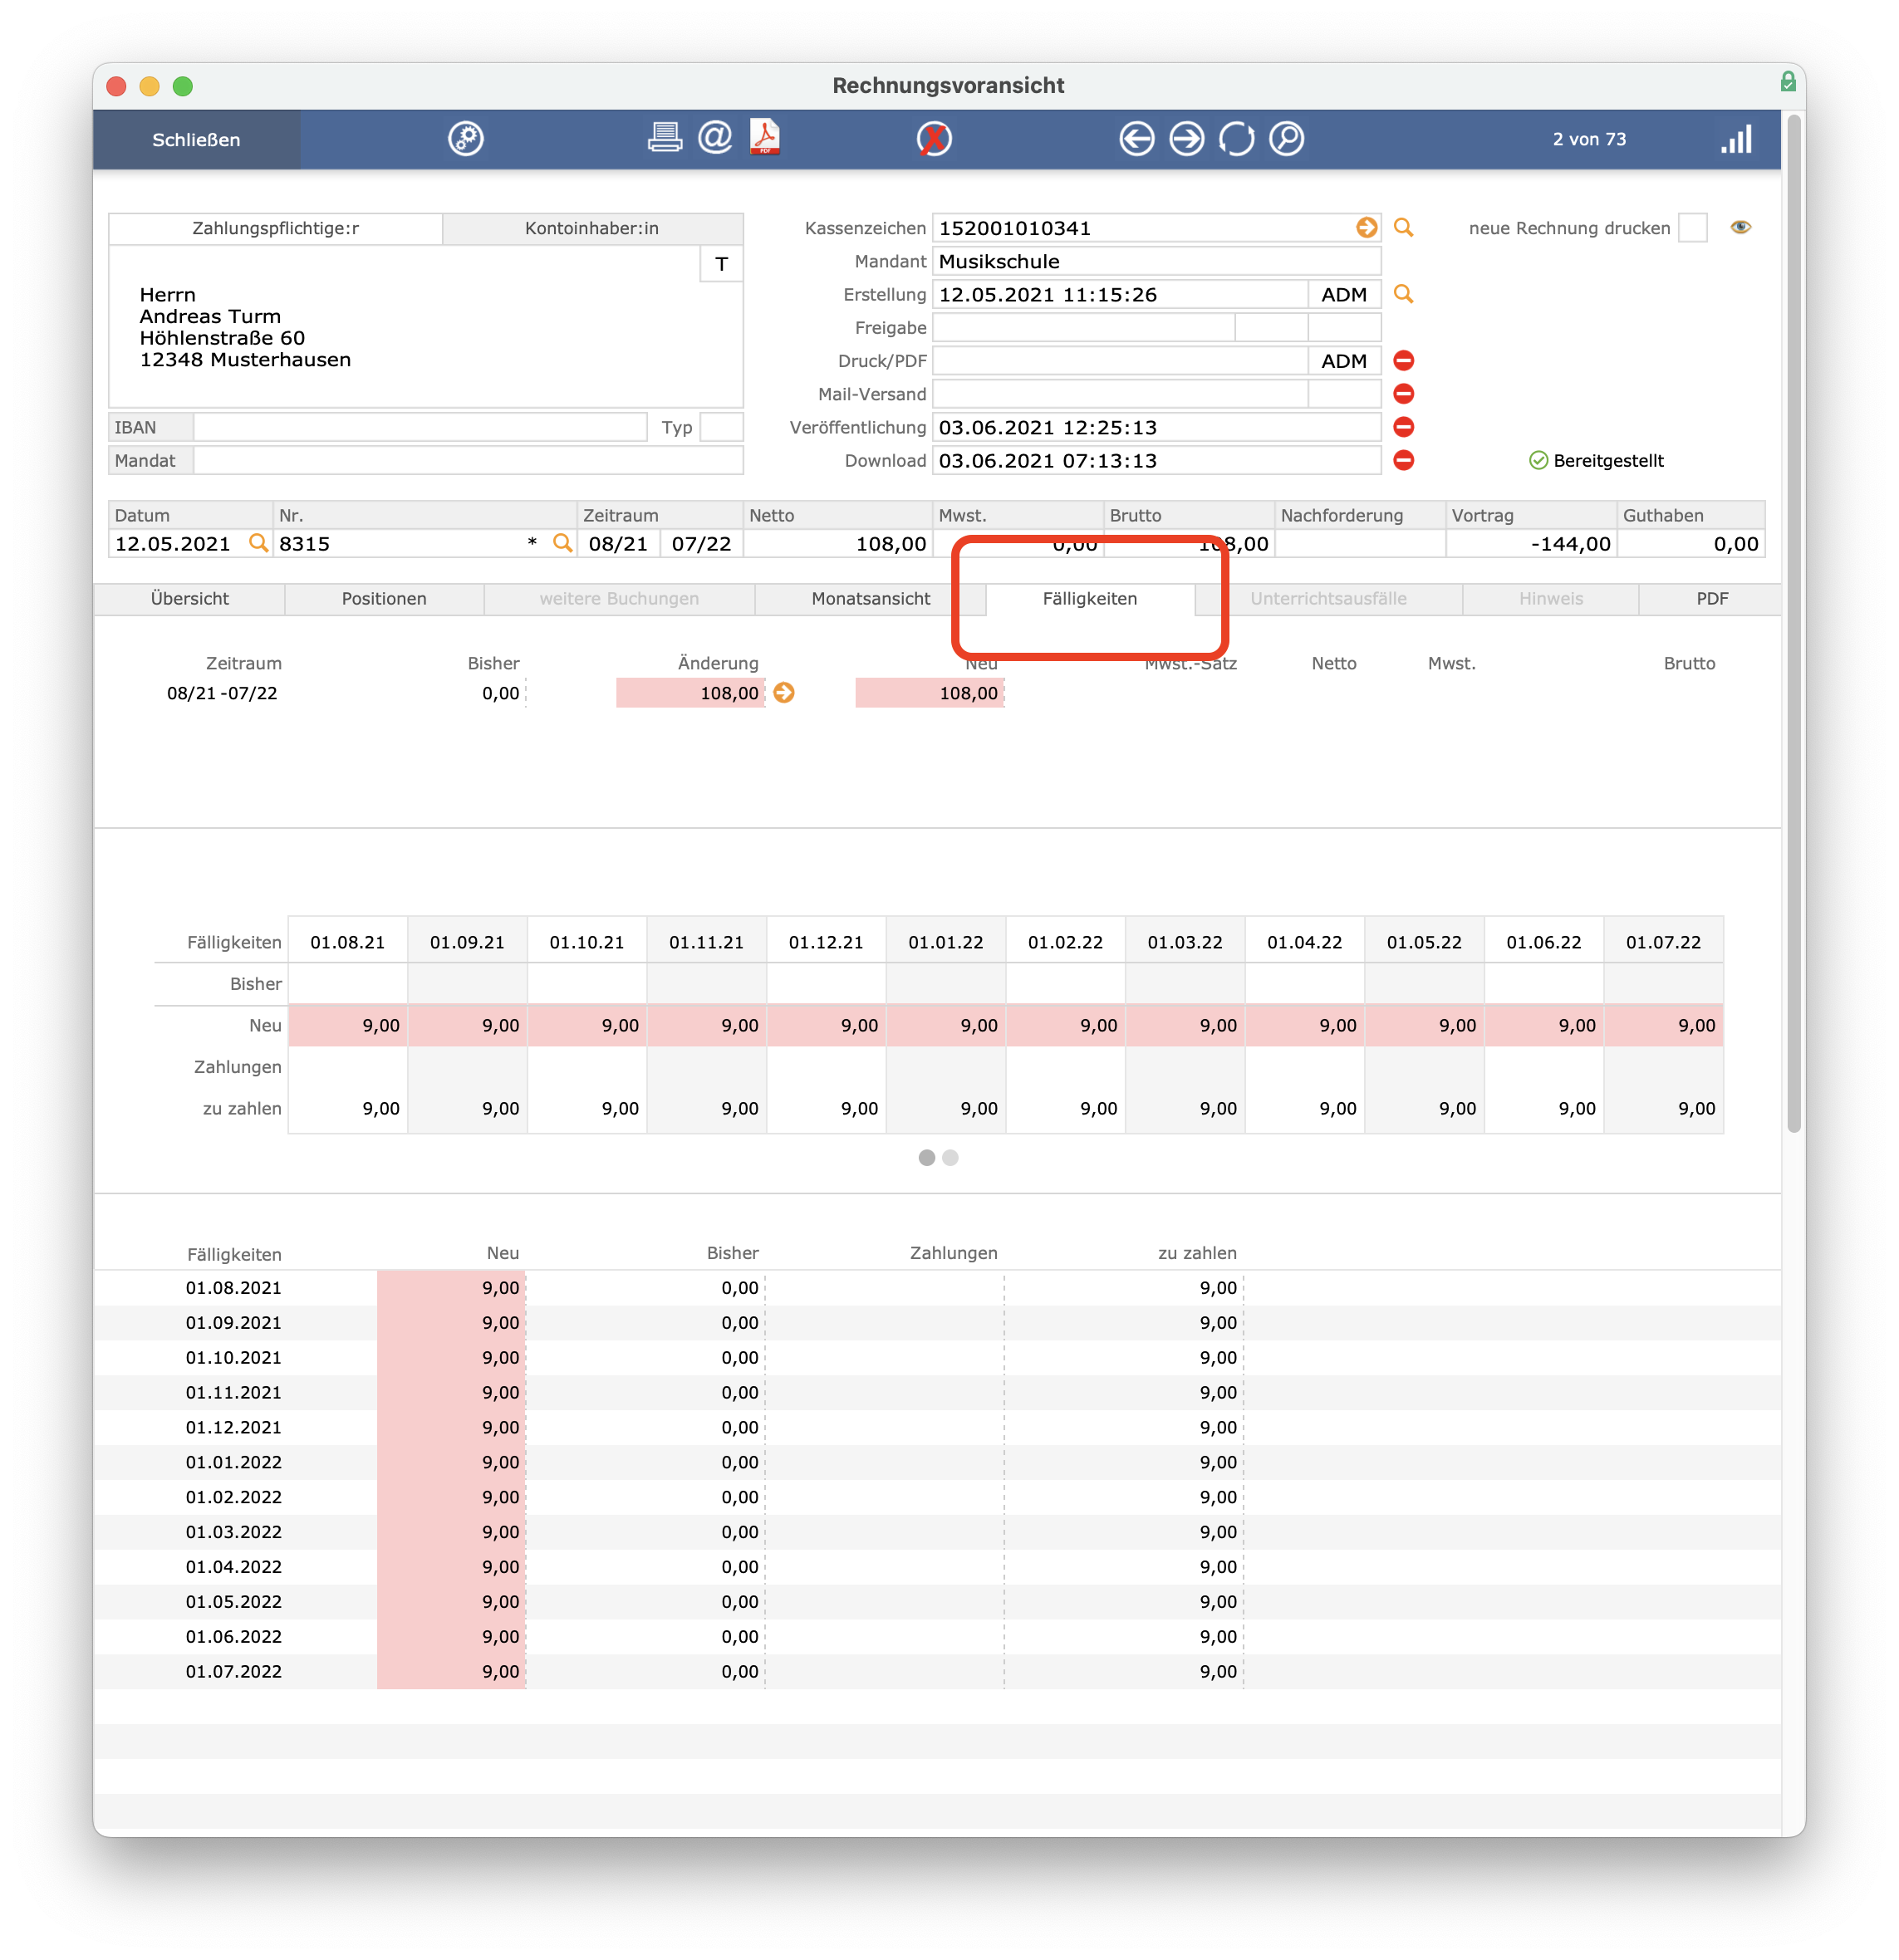The width and height of the screenshot is (1899, 1960).
Task: Open the Übersicht tab
Action: tap(190, 599)
